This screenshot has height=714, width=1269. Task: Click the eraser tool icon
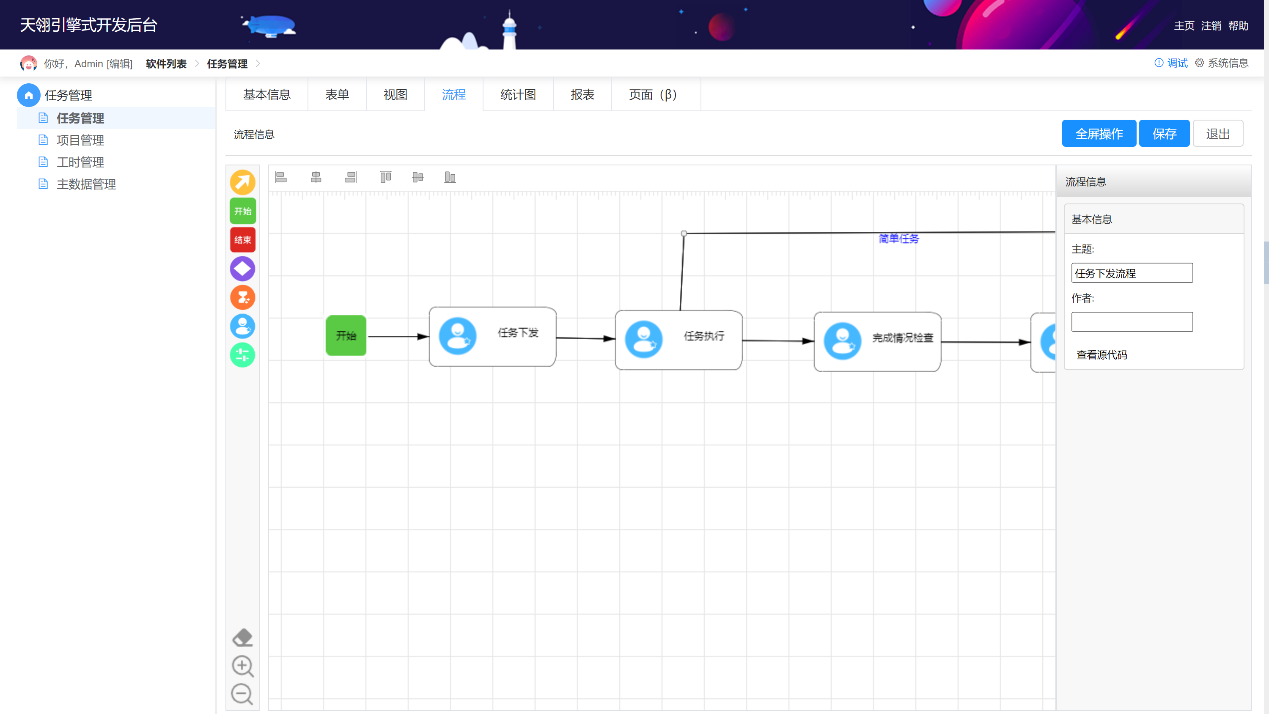pos(242,638)
